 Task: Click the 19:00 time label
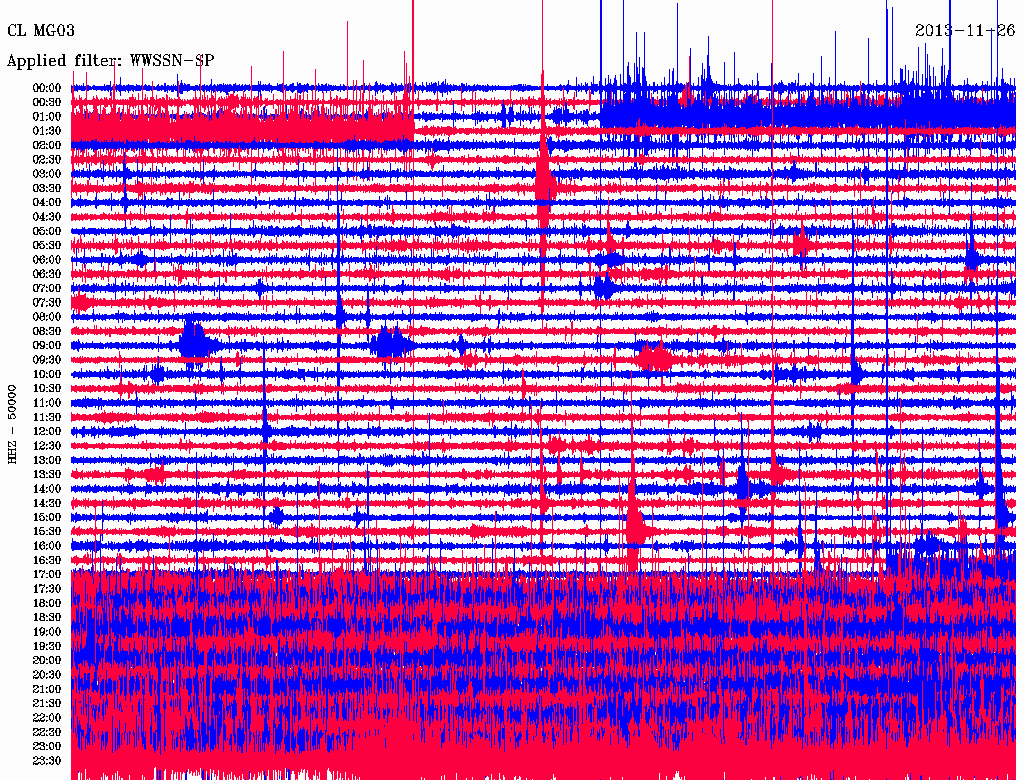pos(47,632)
